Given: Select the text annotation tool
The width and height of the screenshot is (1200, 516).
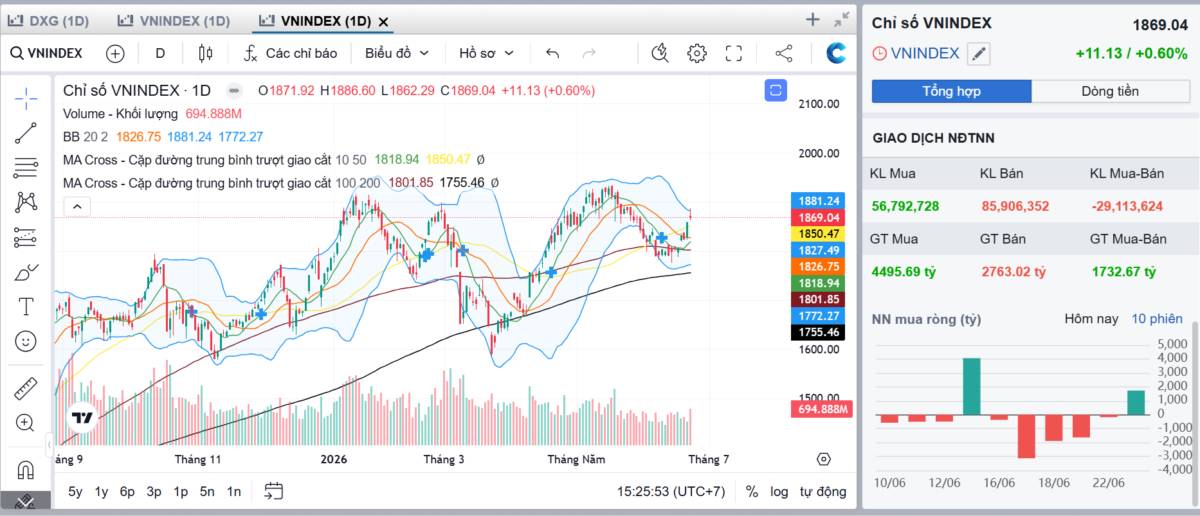Looking at the screenshot, I should pos(26,306).
